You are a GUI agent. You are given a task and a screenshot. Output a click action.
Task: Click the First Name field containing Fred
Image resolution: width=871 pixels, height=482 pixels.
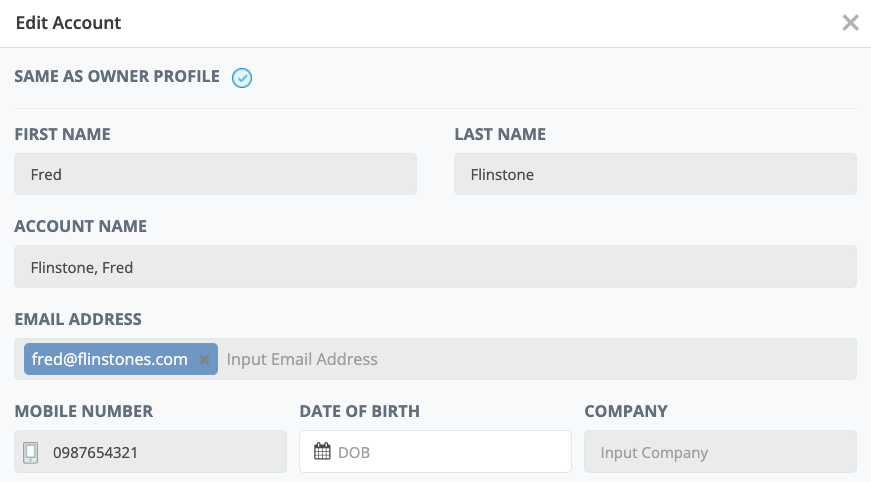(215, 174)
